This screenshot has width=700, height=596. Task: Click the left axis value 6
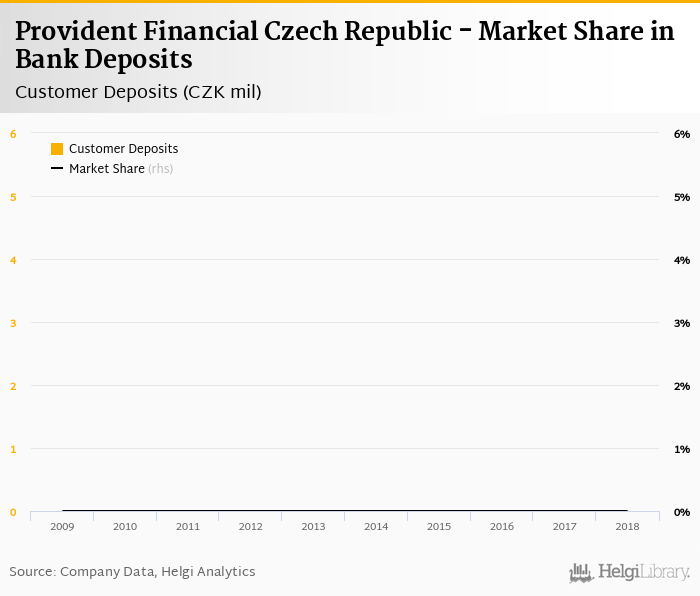click(x=13, y=134)
